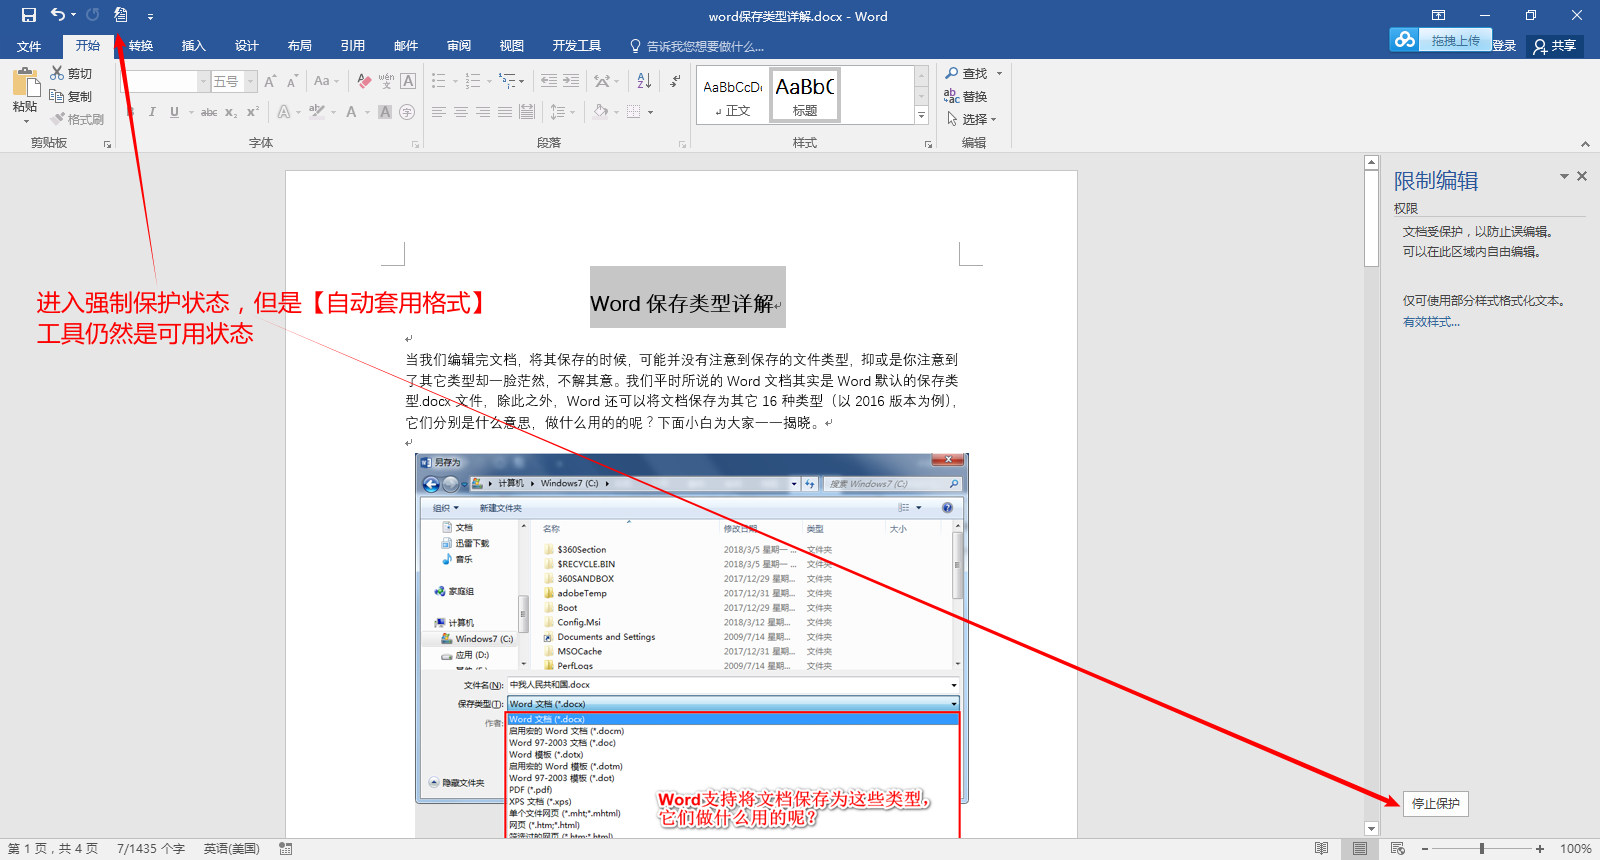Toggle Underline formatting

point(174,112)
